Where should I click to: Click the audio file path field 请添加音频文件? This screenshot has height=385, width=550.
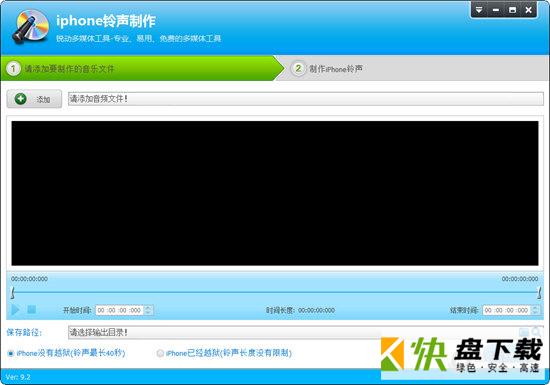point(306,99)
